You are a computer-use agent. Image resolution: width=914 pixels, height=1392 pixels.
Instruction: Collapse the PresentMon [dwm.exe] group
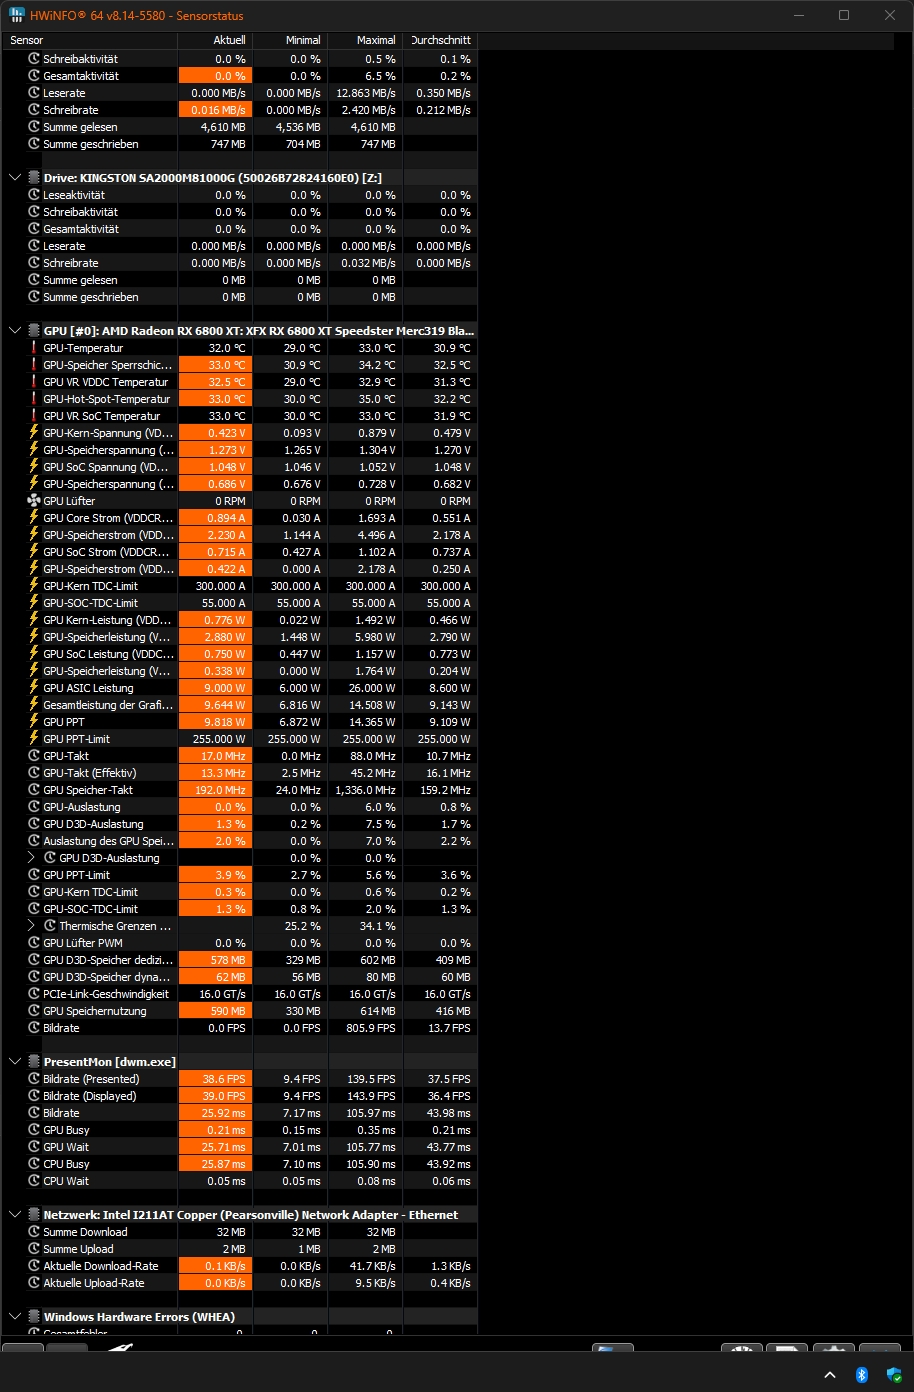[x=15, y=1062]
